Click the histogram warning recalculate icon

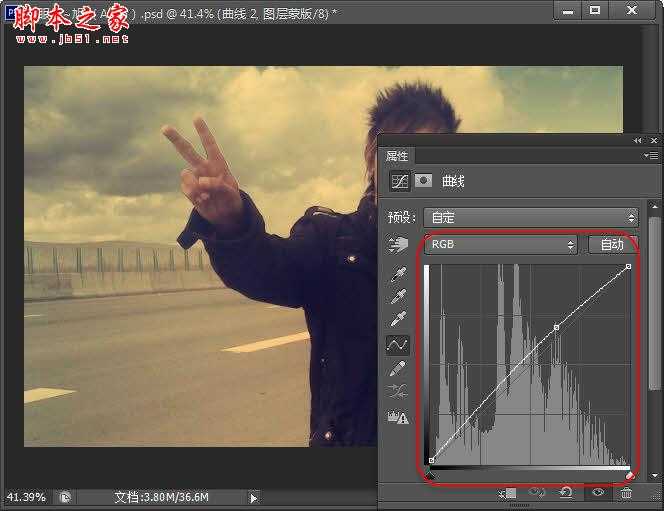(x=398, y=417)
